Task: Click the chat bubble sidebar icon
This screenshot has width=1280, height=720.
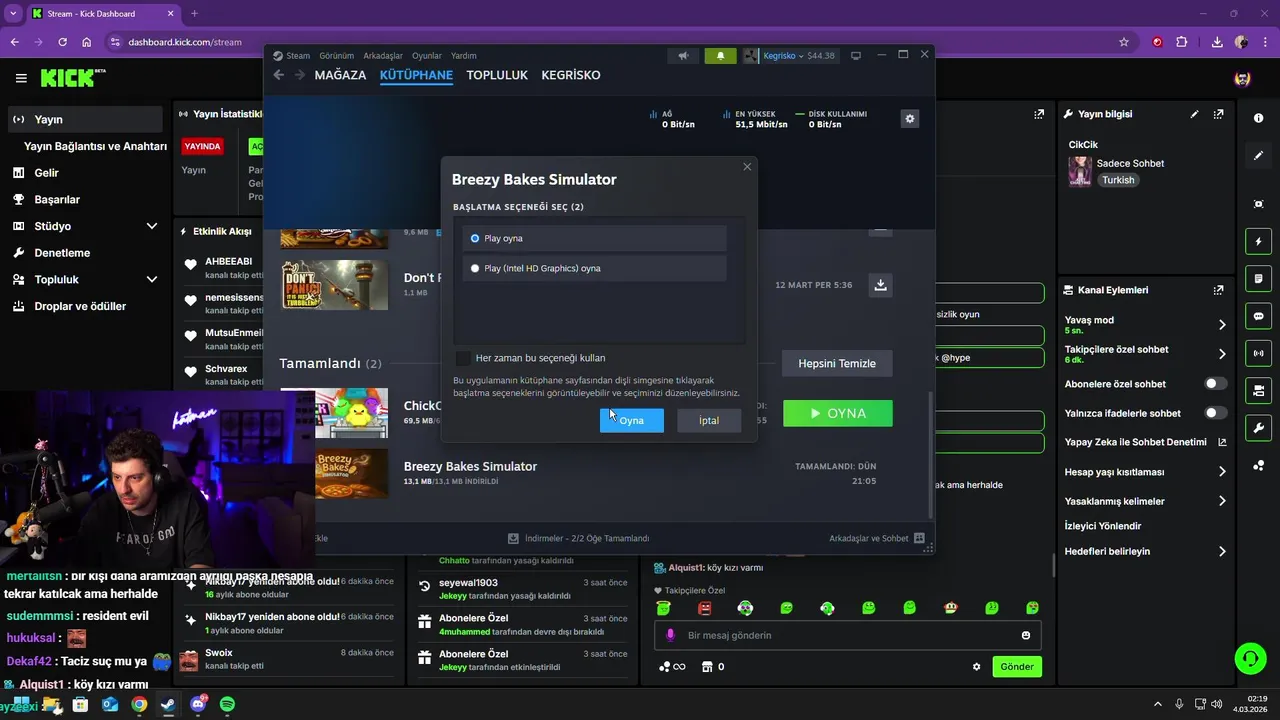Action: [x=1258, y=316]
